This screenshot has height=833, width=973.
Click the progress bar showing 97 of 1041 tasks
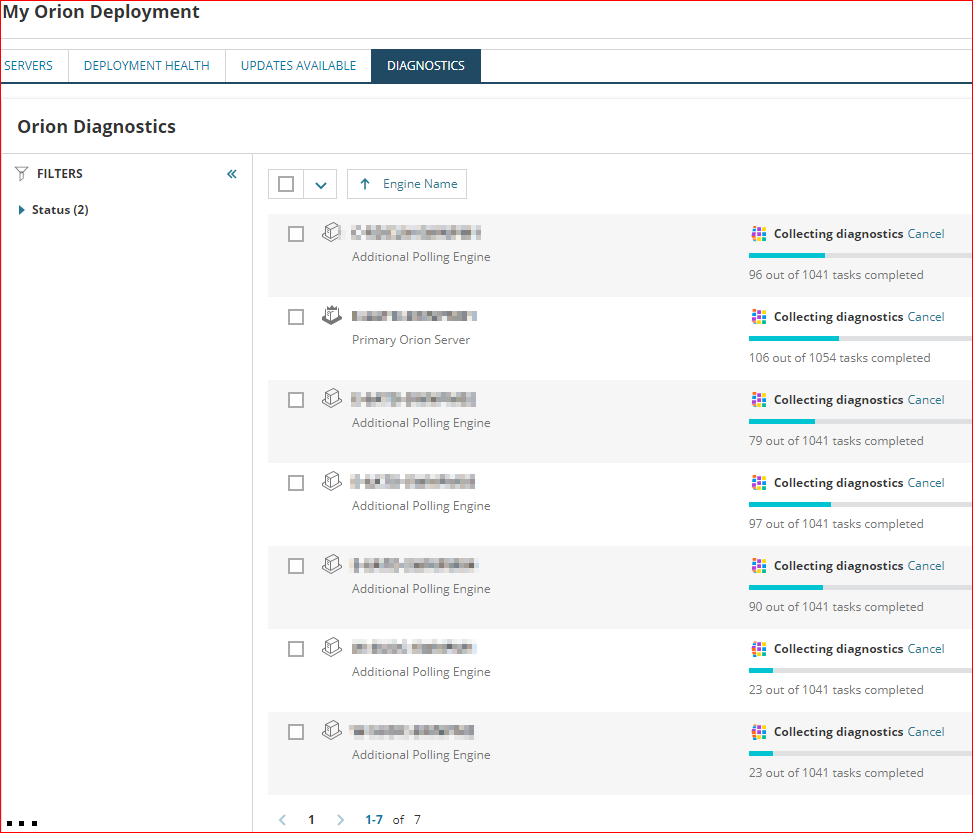(x=861, y=505)
